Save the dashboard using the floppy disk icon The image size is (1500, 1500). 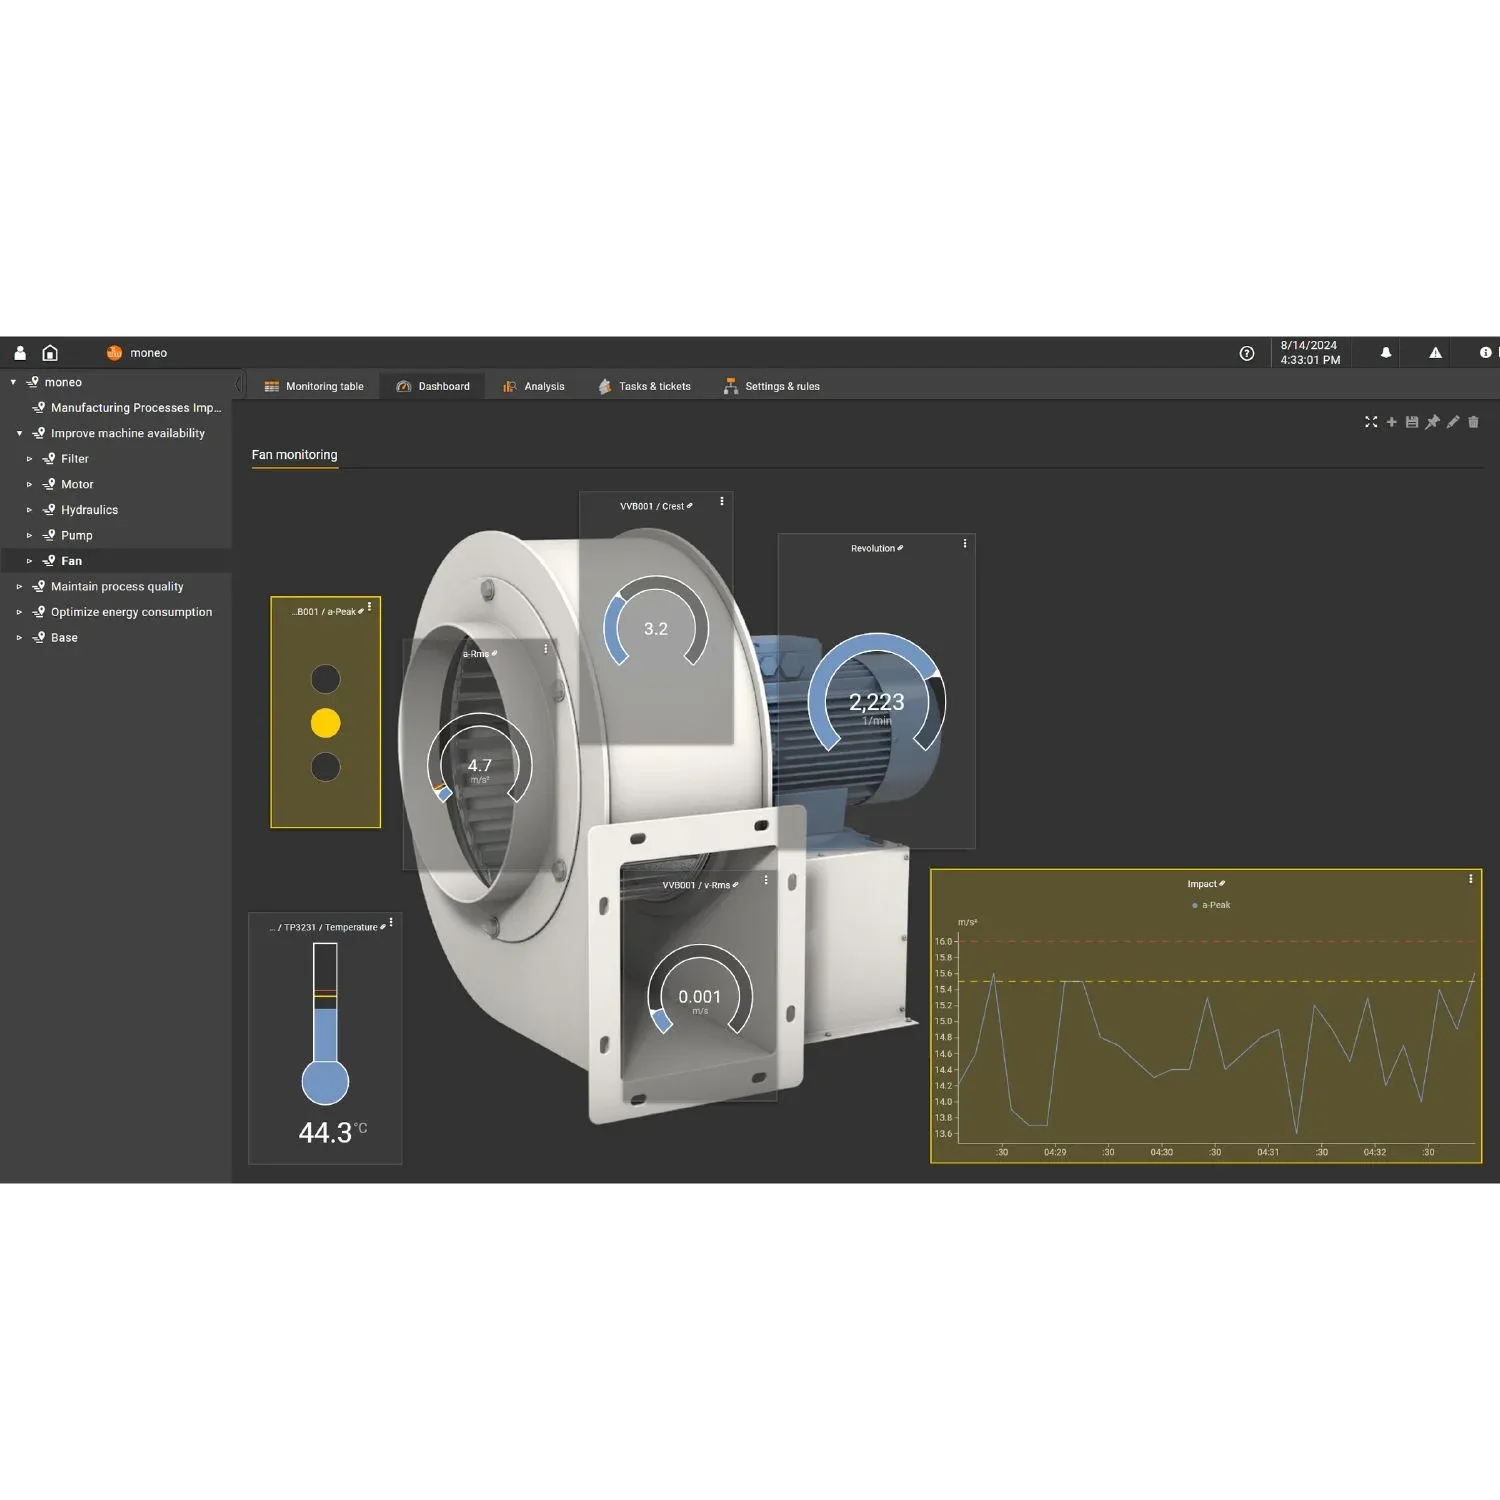point(1412,422)
